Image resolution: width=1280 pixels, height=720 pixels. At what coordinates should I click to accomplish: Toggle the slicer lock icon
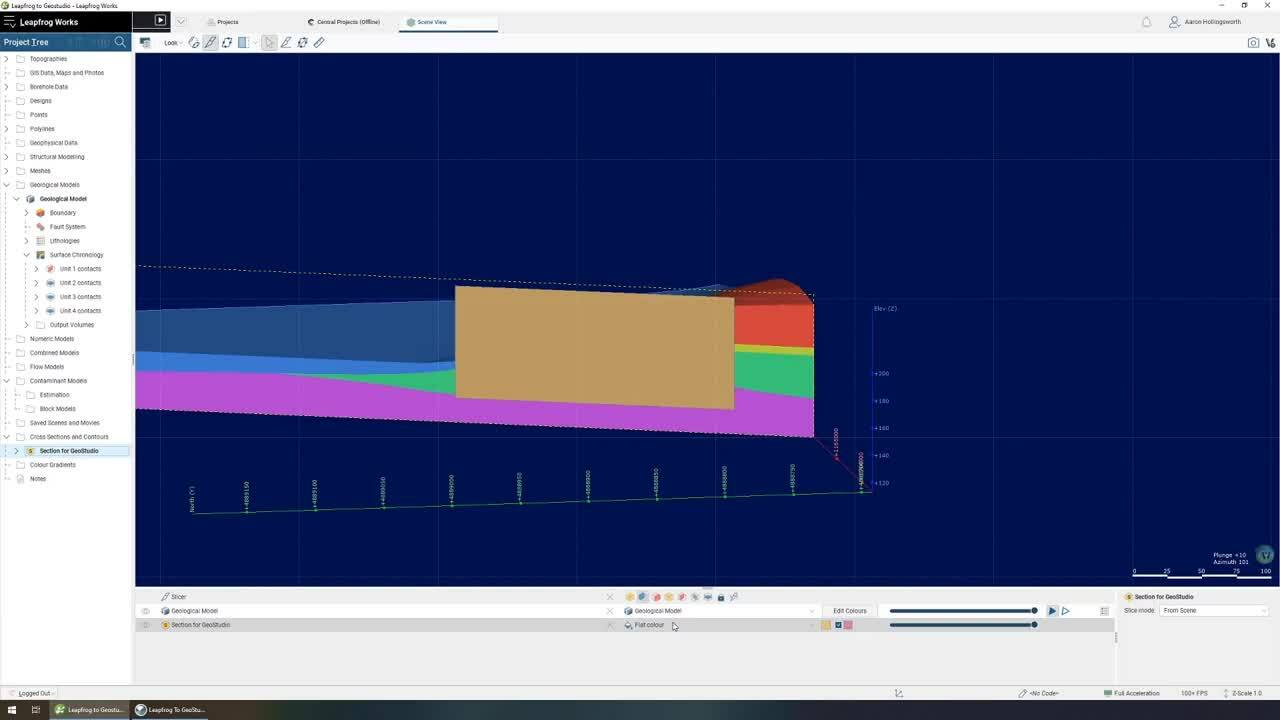point(721,597)
